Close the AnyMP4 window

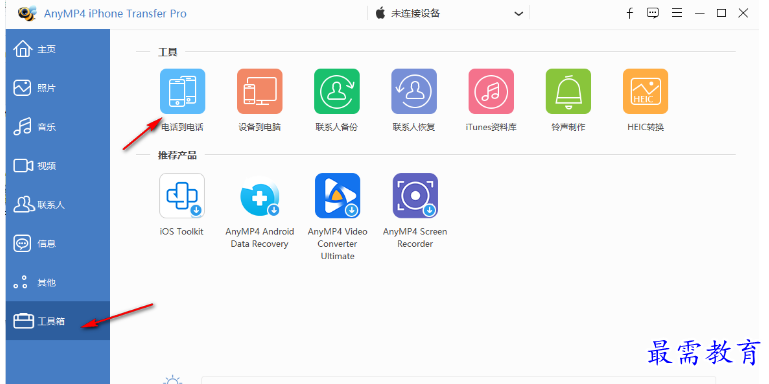click(743, 13)
